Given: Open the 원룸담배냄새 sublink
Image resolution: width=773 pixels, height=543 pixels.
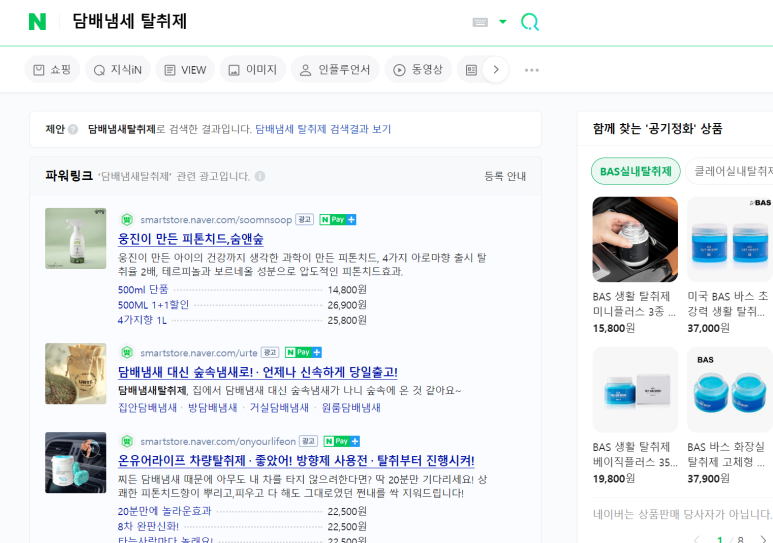Looking at the screenshot, I should [x=351, y=407].
